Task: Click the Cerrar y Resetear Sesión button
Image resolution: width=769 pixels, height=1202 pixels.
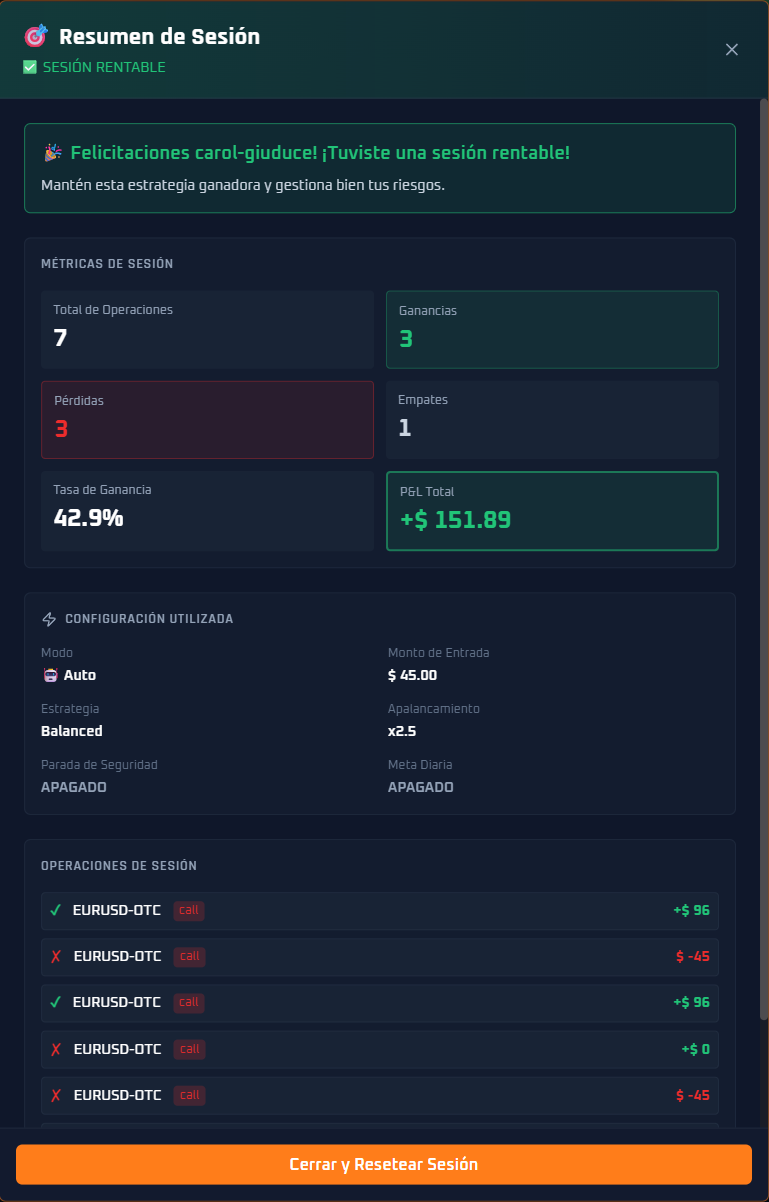Action: 384,1164
